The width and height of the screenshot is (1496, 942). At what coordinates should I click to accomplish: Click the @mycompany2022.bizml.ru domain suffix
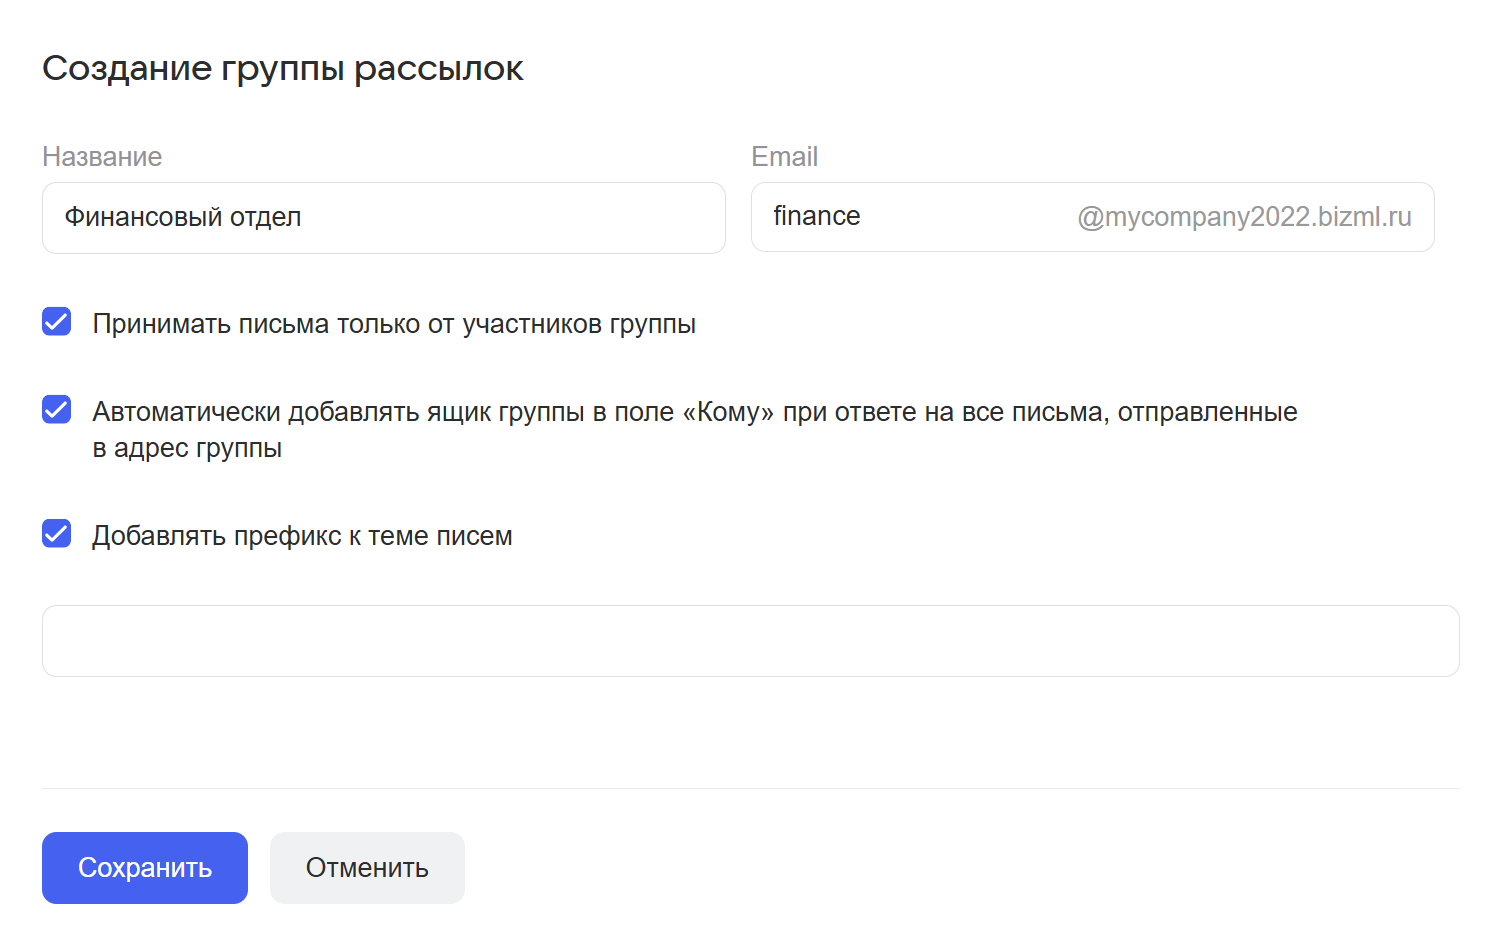[1244, 217]
